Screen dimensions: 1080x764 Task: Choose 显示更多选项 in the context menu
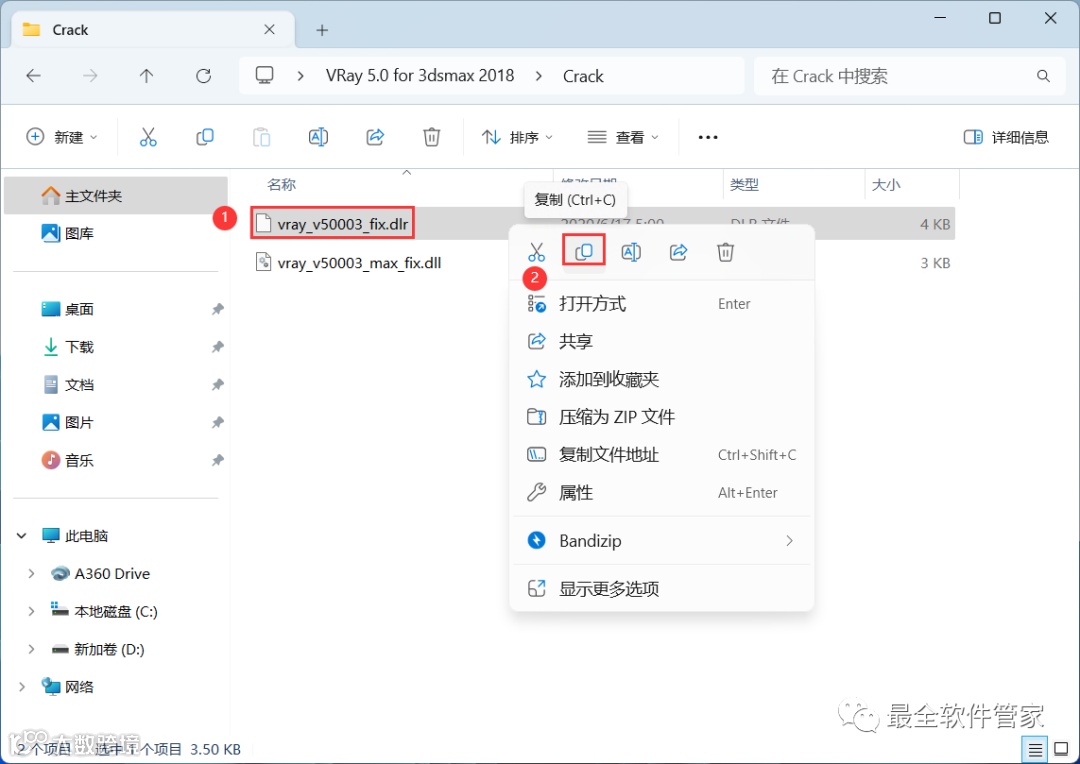(662, 588)
